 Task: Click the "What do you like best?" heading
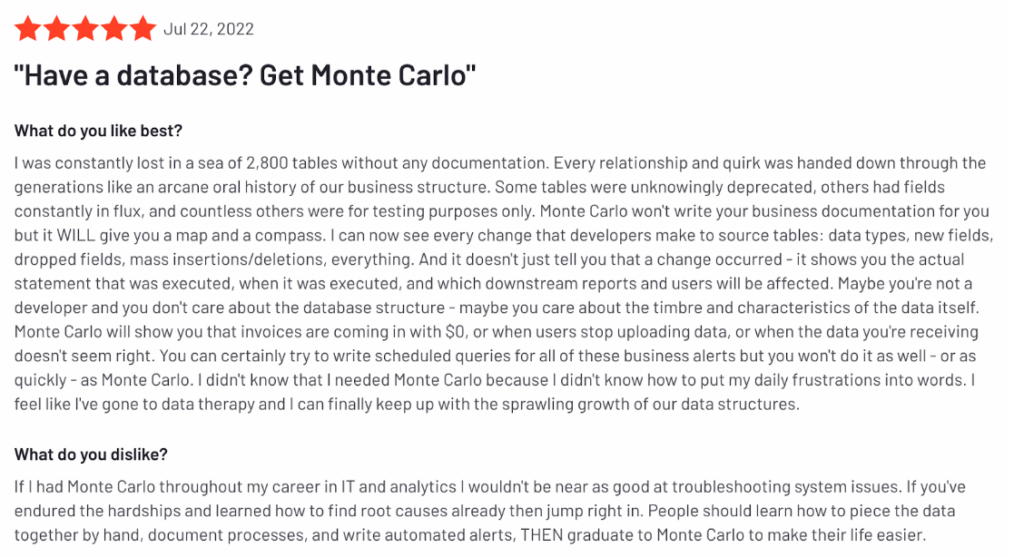98,131
